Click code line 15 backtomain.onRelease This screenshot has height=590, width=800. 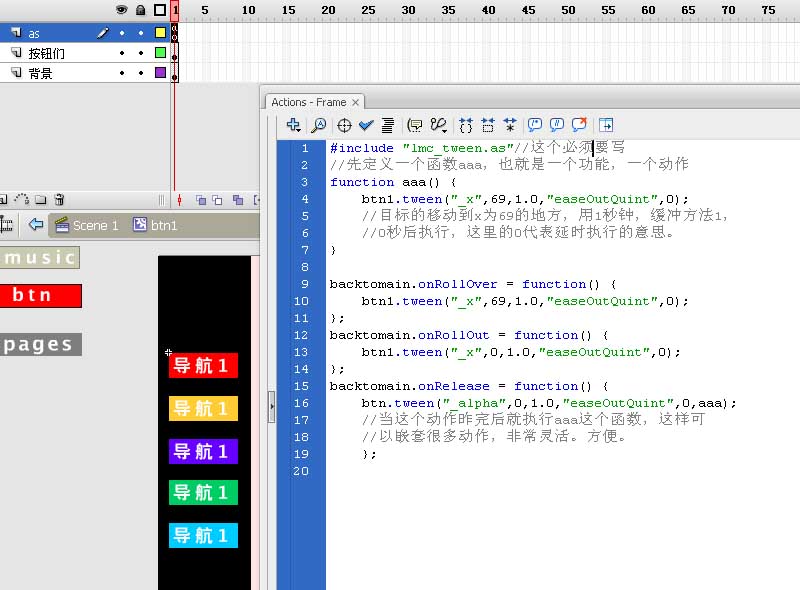tap(469, 386)
